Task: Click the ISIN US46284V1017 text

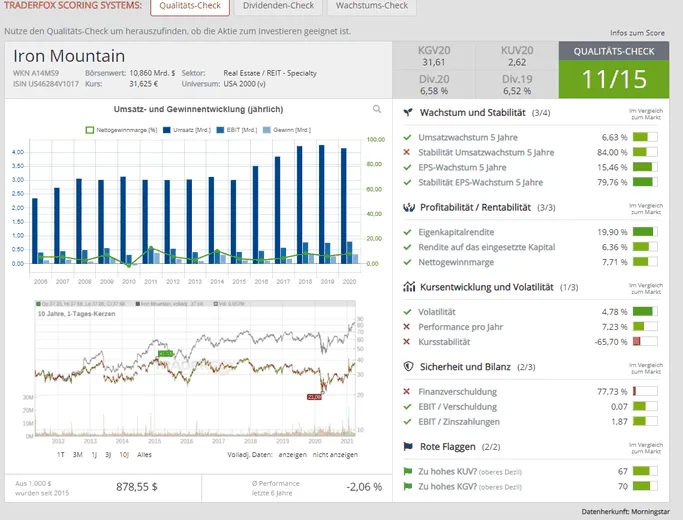Action: point(46,84)
